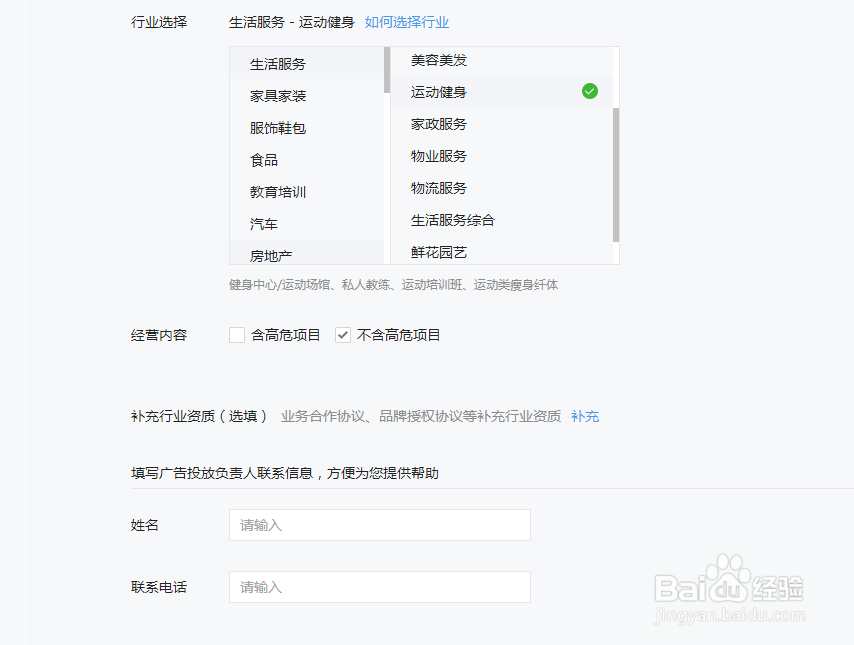The width and height of the screenshot is (854, 645).
Task: Pick the 物流服务 subcategory
Action: pos(502,188)
